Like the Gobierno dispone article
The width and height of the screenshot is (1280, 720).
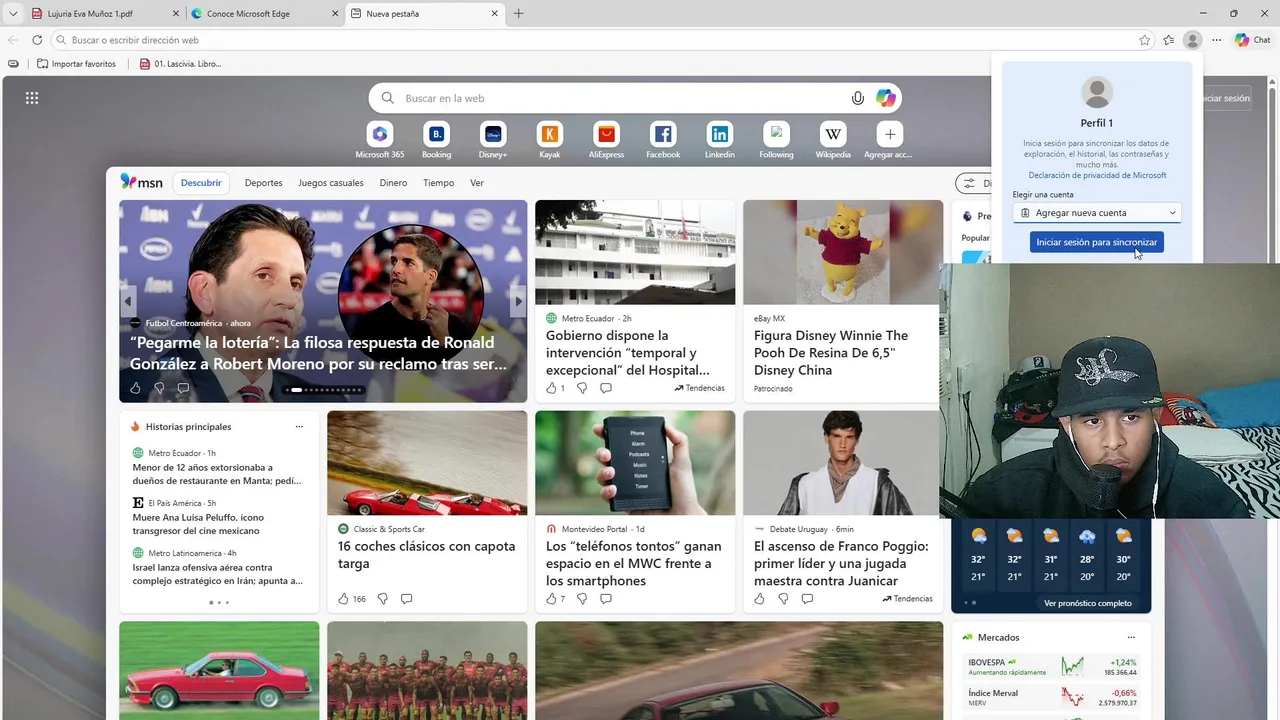point(551,388)
